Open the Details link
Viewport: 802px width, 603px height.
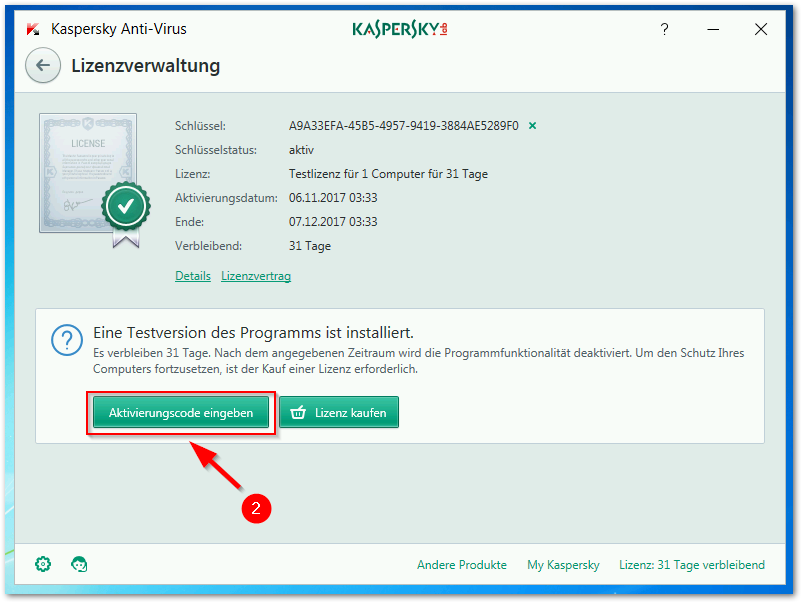193,276
